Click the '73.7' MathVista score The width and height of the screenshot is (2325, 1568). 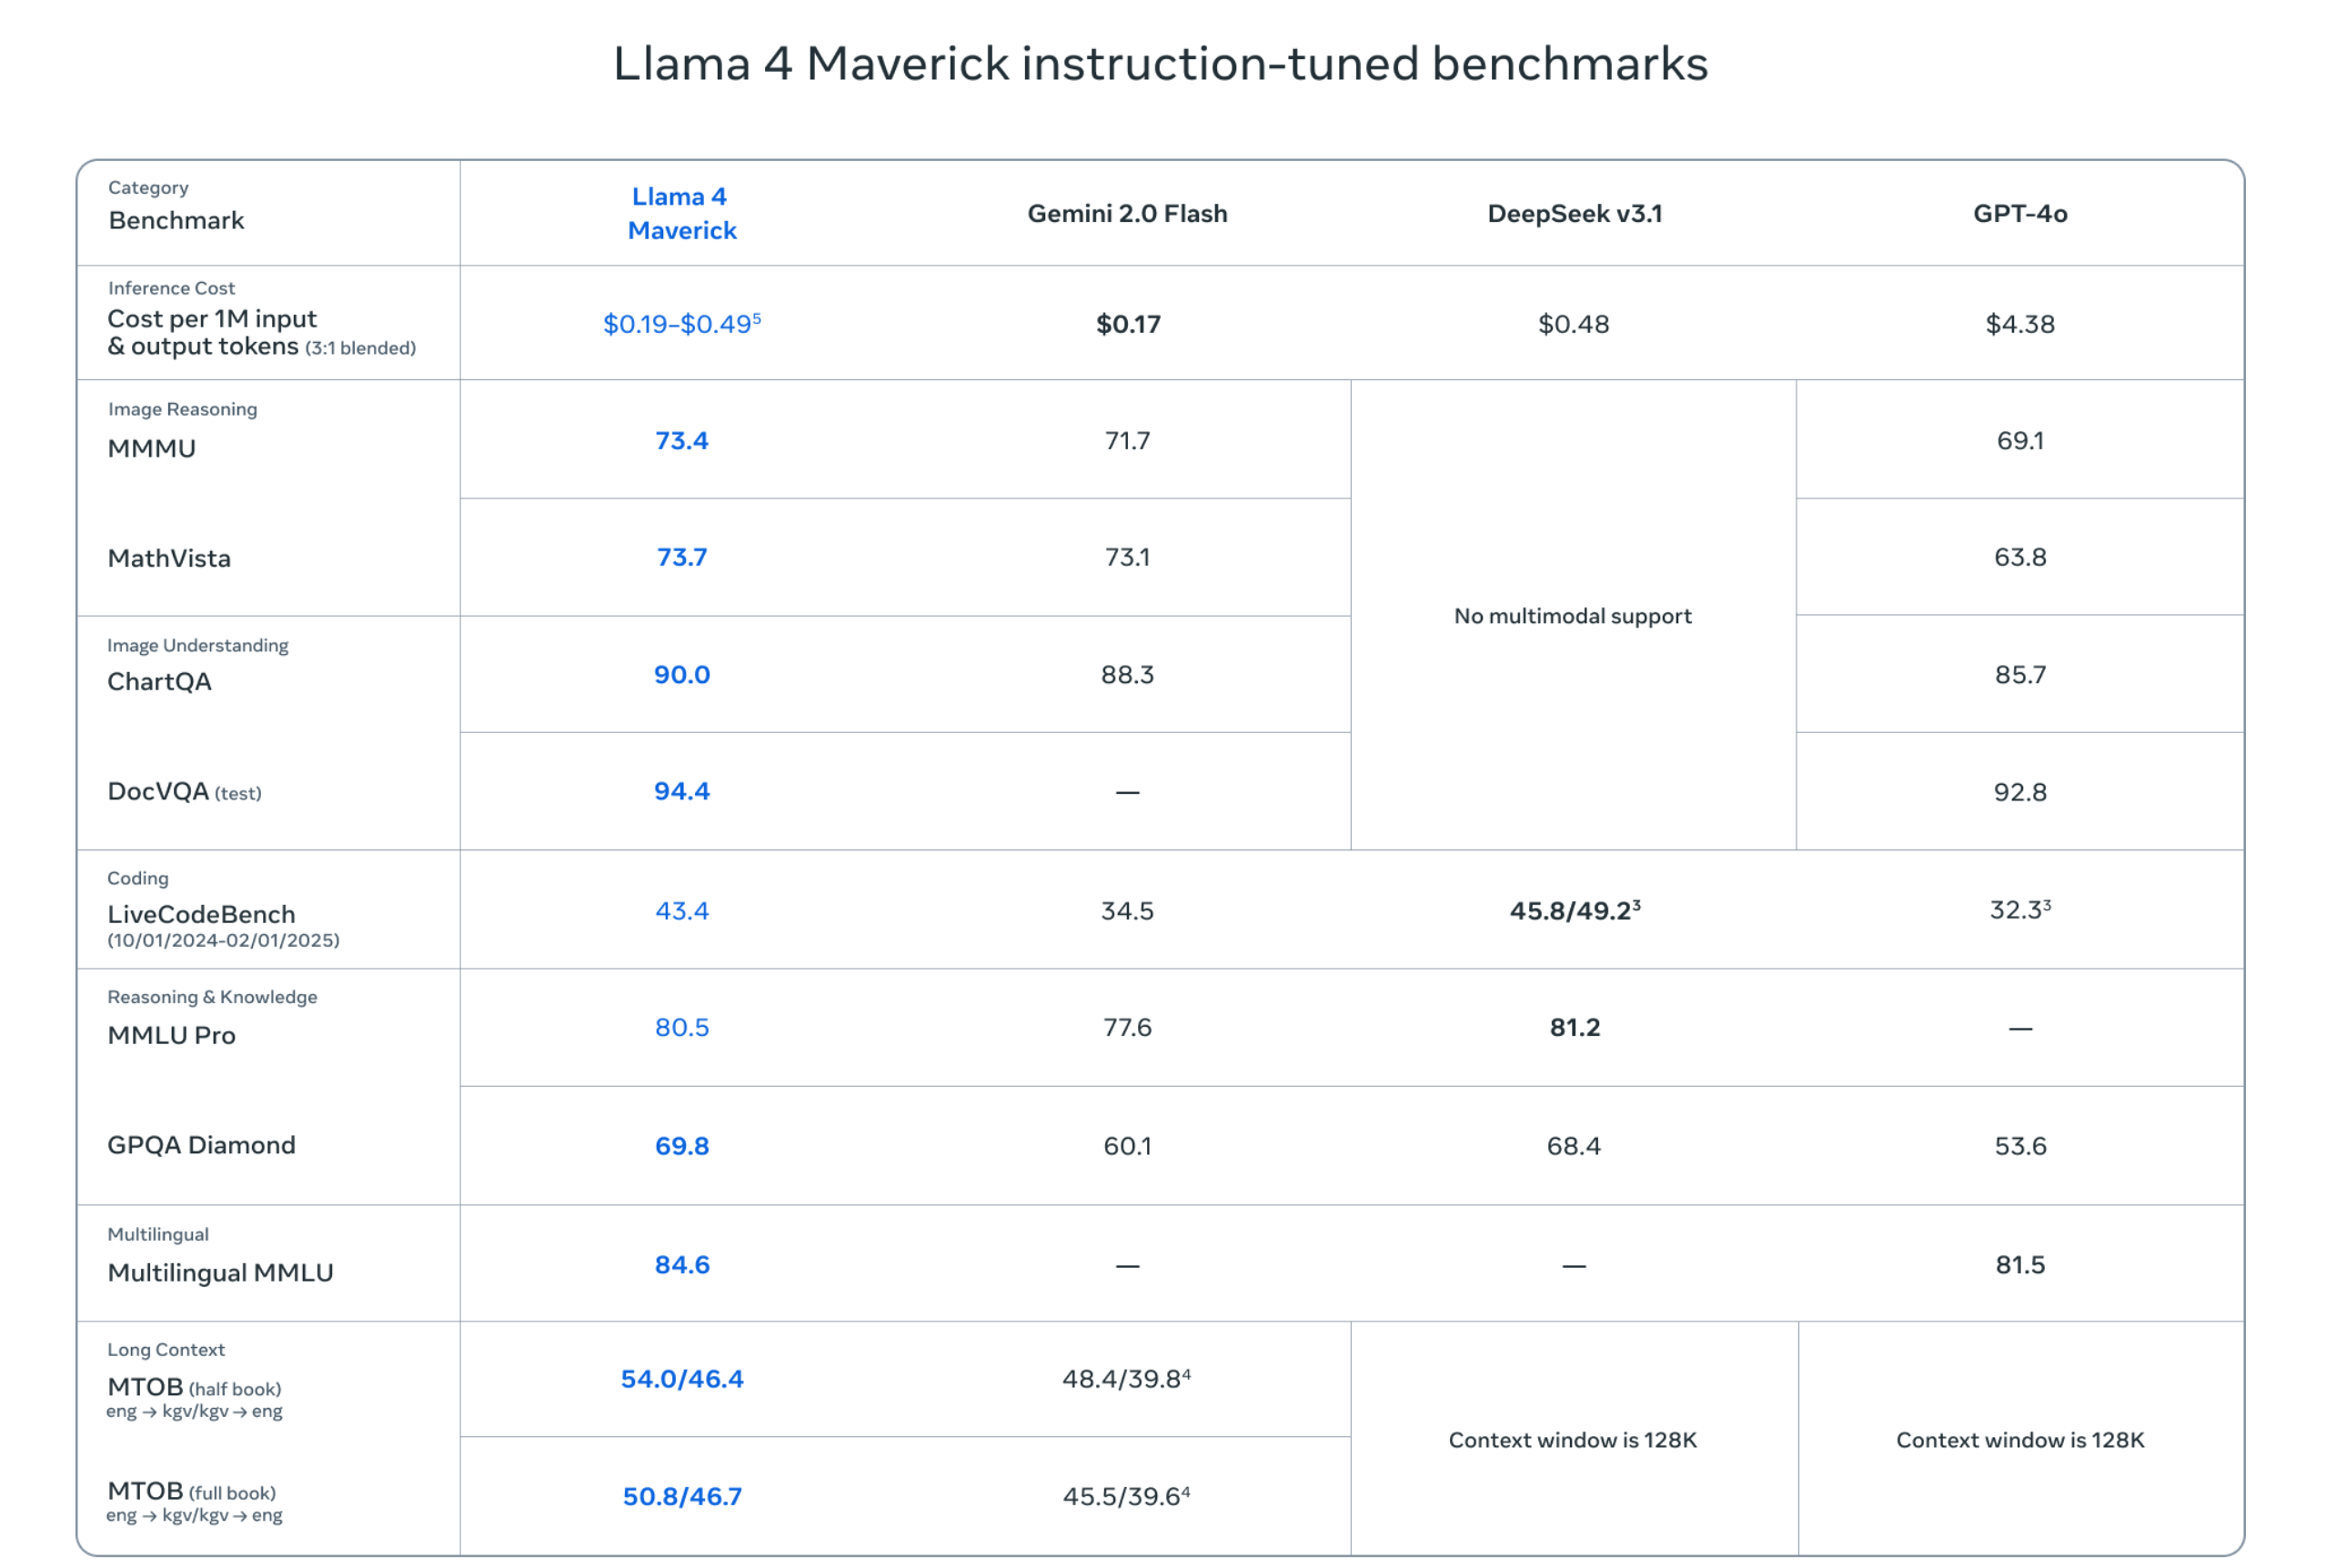coord(682,557)
